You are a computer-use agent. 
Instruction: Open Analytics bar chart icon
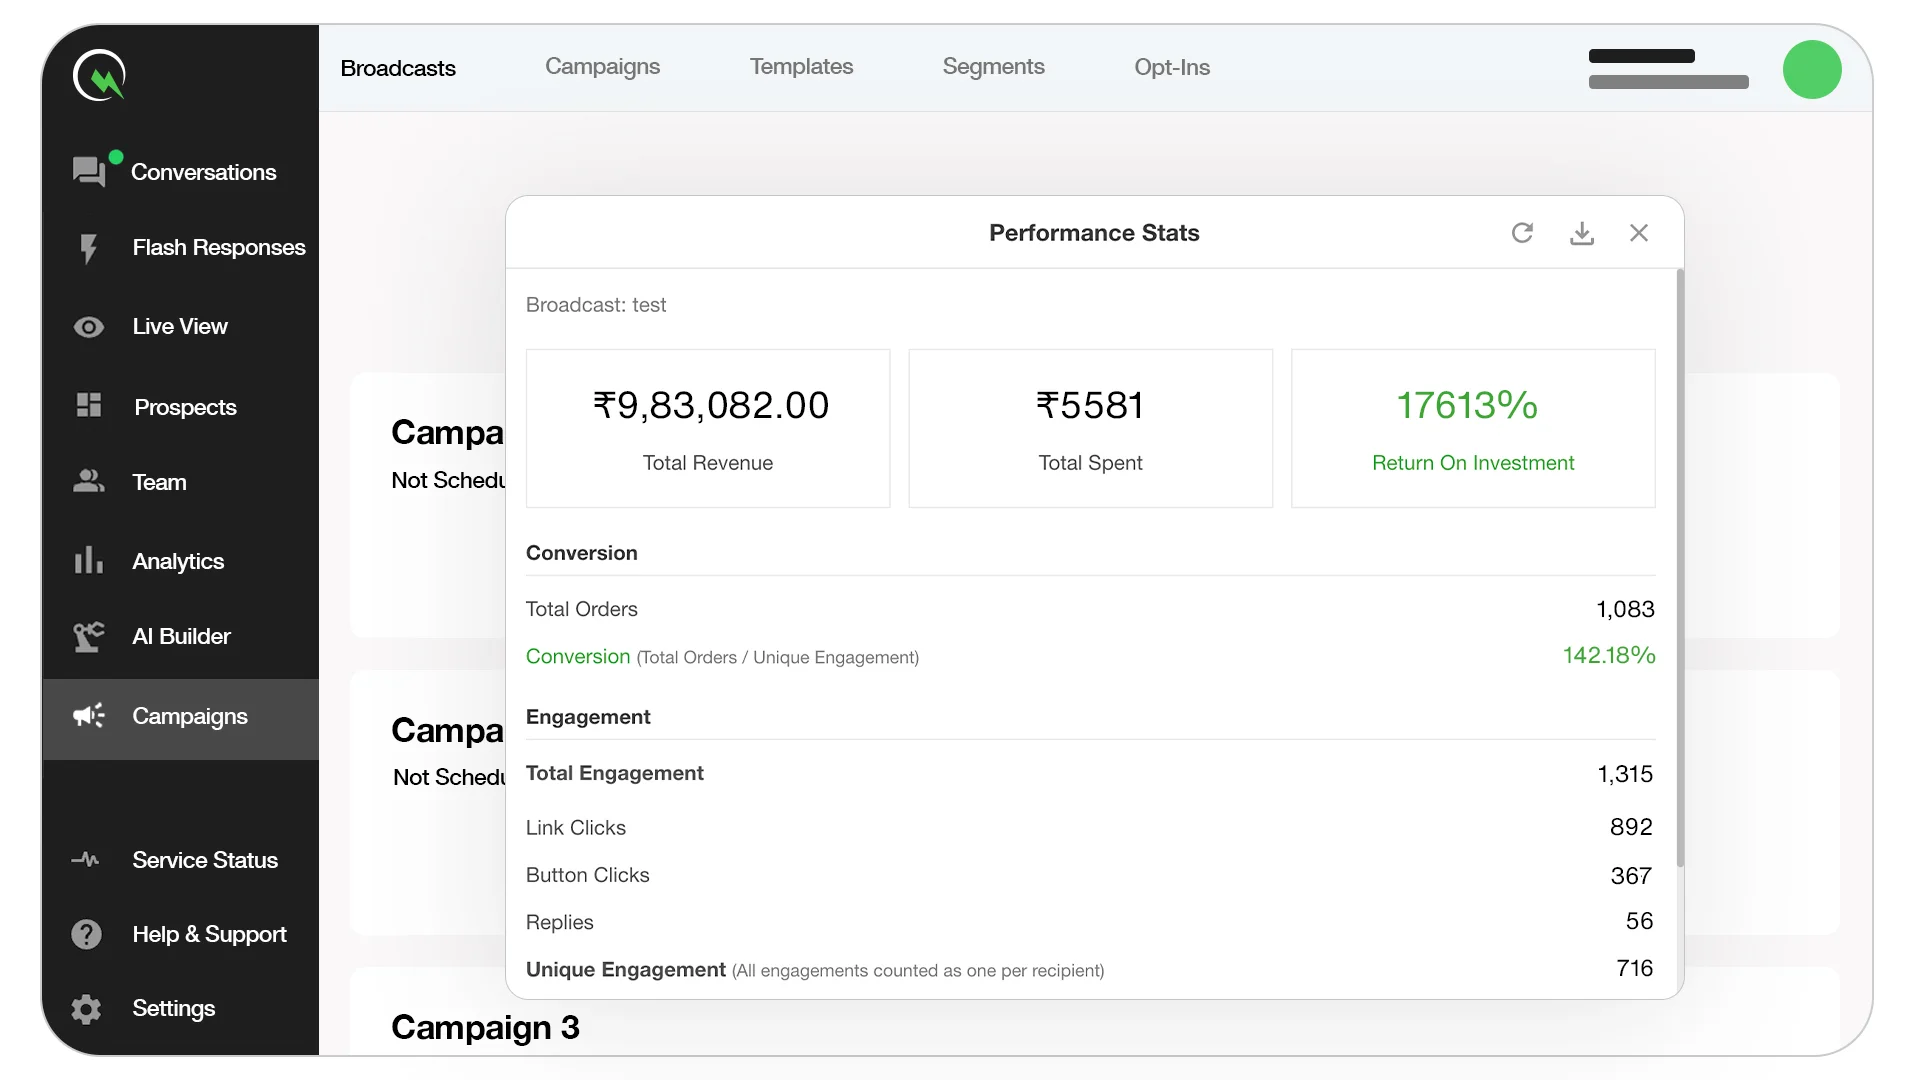[x=89, y=561]
